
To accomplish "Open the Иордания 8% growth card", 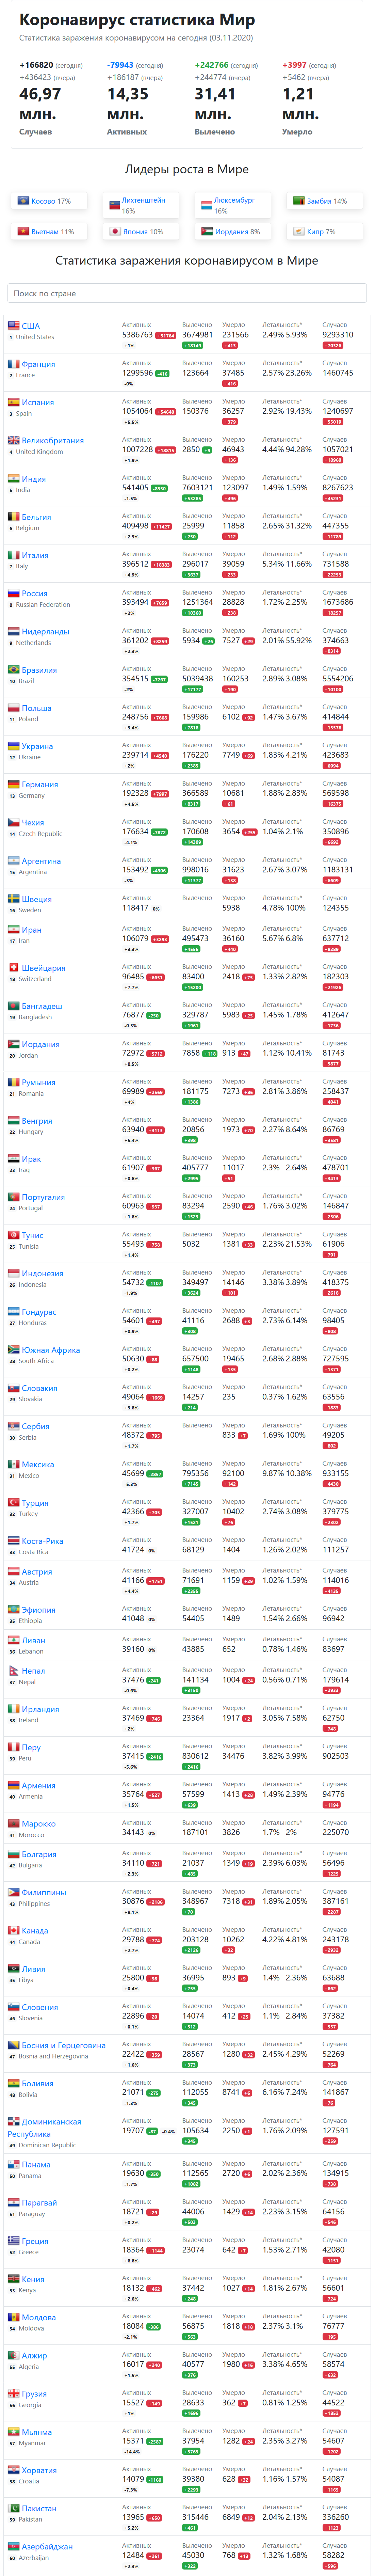I will tap(233, 231).
